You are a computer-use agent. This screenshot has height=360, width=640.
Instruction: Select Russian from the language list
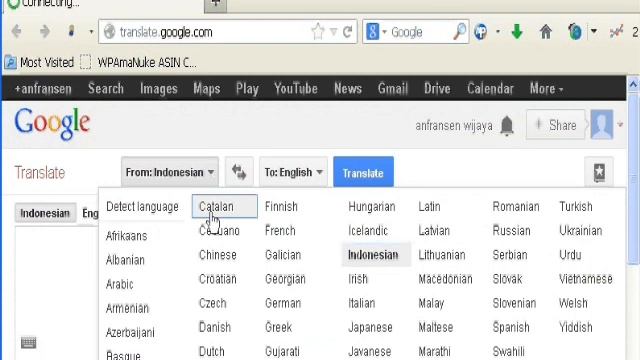click(511, 231)
